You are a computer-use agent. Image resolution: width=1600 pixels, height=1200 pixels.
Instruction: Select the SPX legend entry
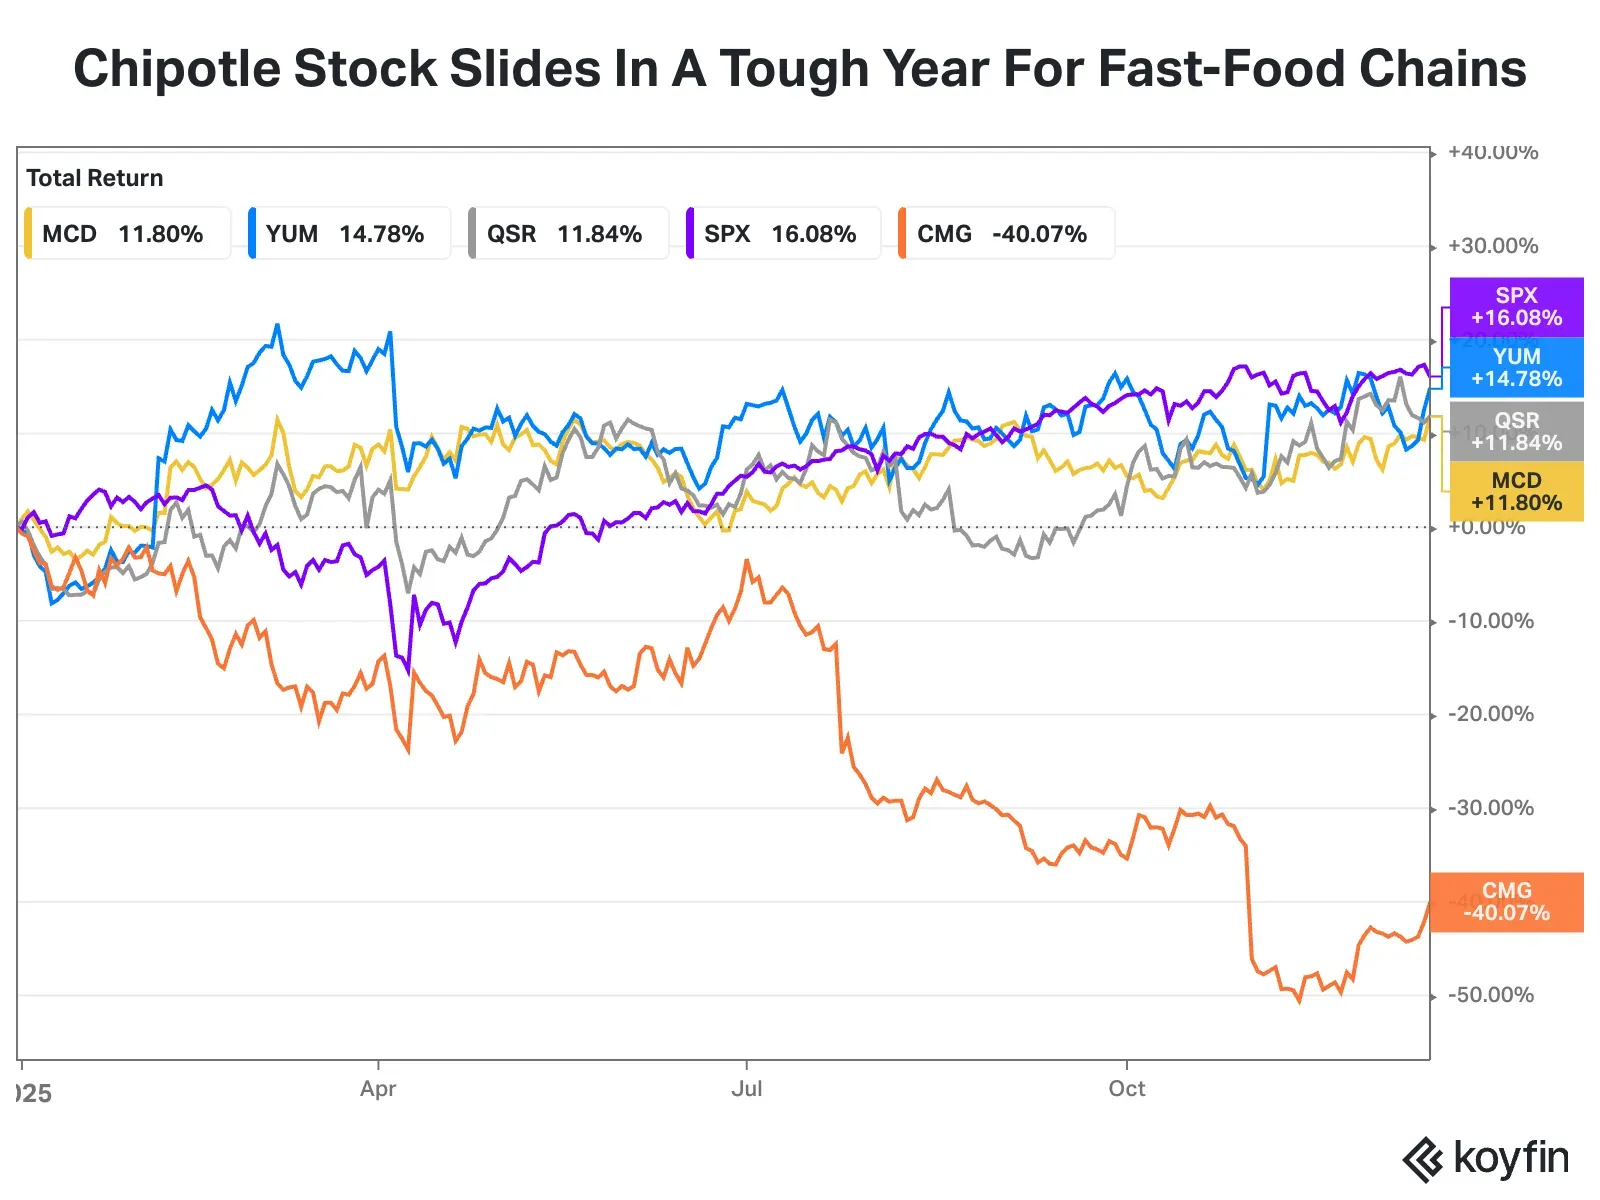(783, 234)
